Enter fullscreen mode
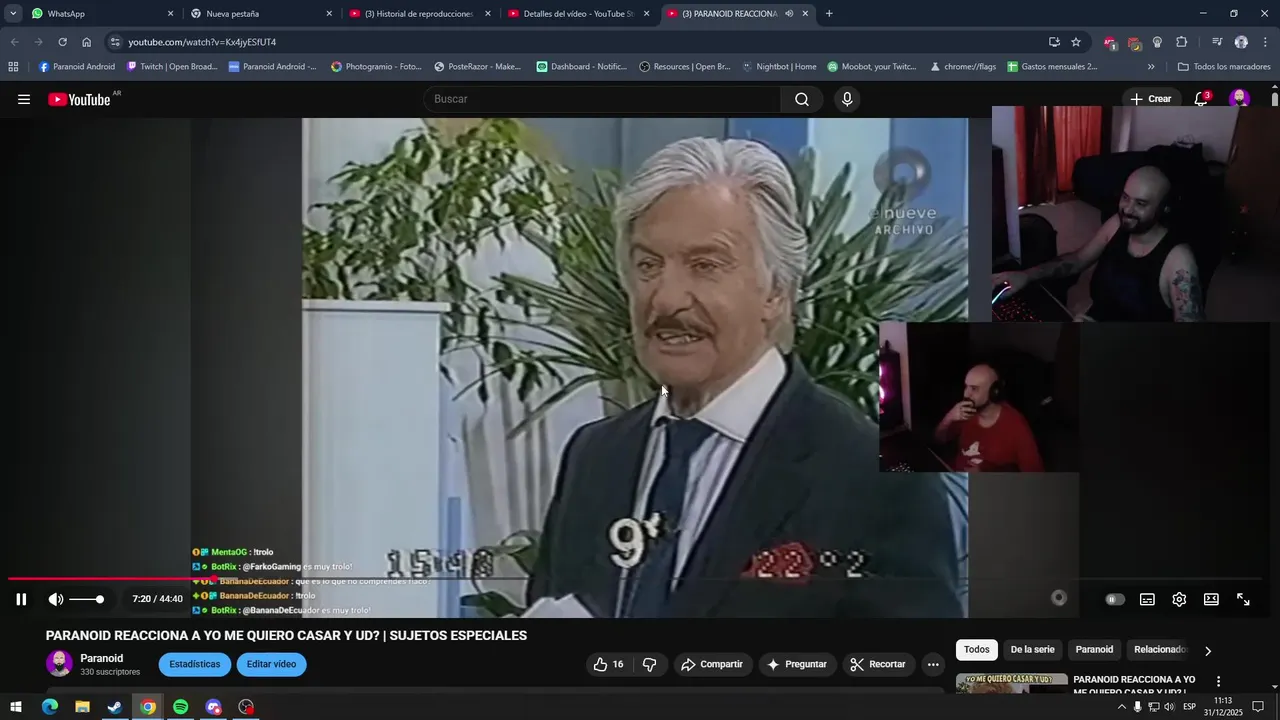 [1243, 599]
